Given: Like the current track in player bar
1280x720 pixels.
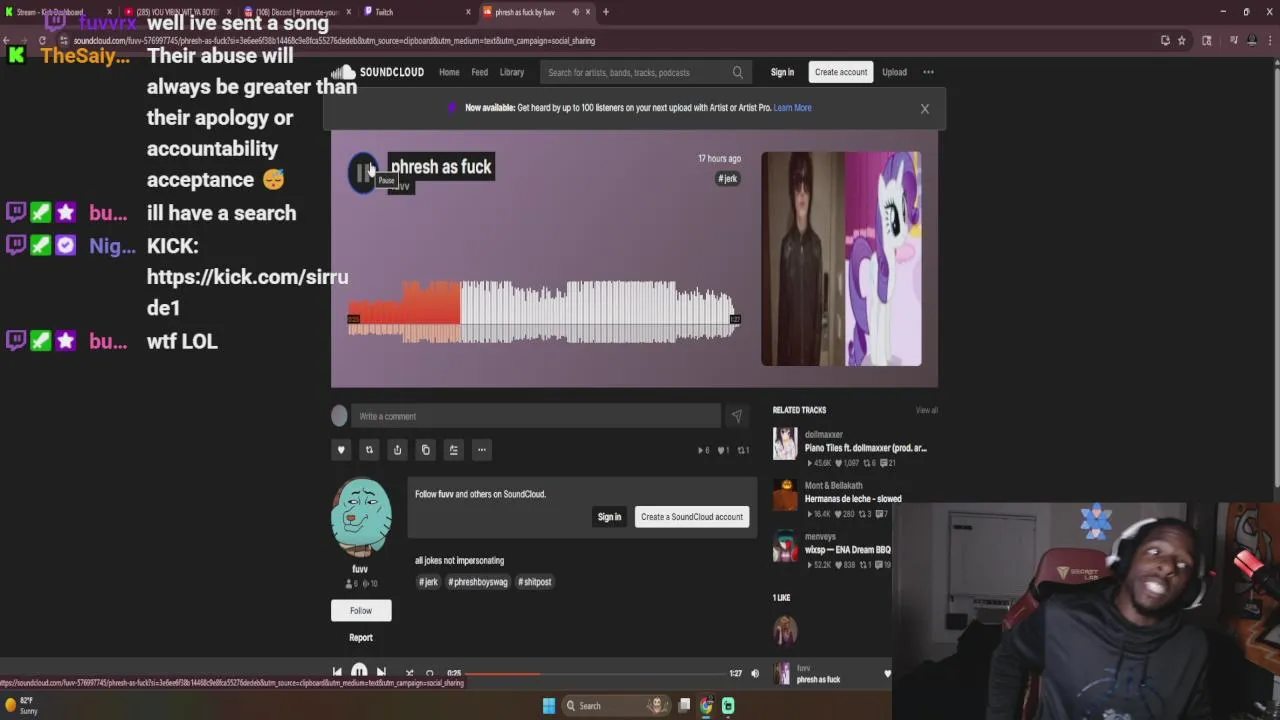Looking at the screenshot, I should (887, 673).
